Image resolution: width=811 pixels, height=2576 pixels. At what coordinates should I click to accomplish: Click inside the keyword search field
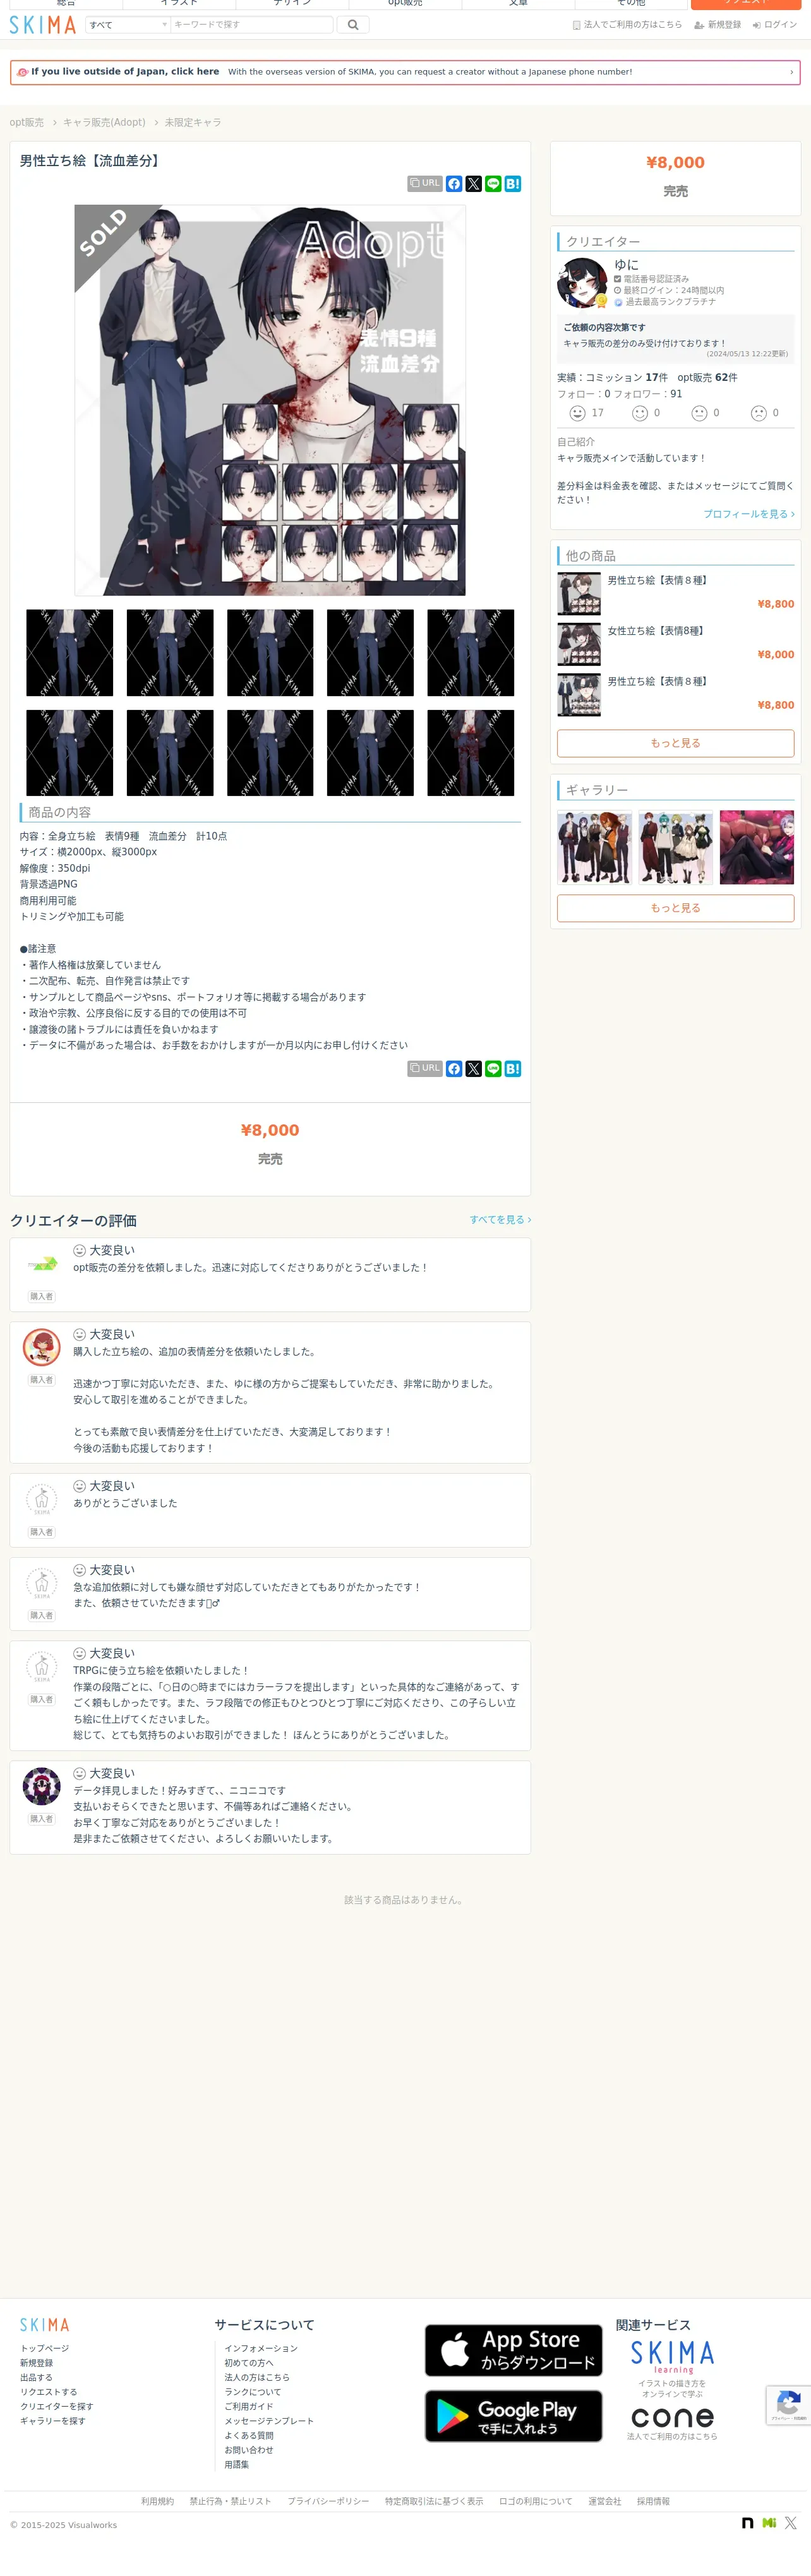pyautogui.click(x=252, y=25)
